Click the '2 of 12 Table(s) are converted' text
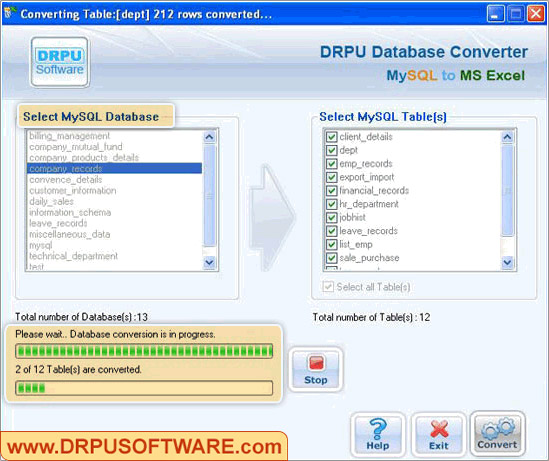Screen dimensions: 549x461 point(78,369)
